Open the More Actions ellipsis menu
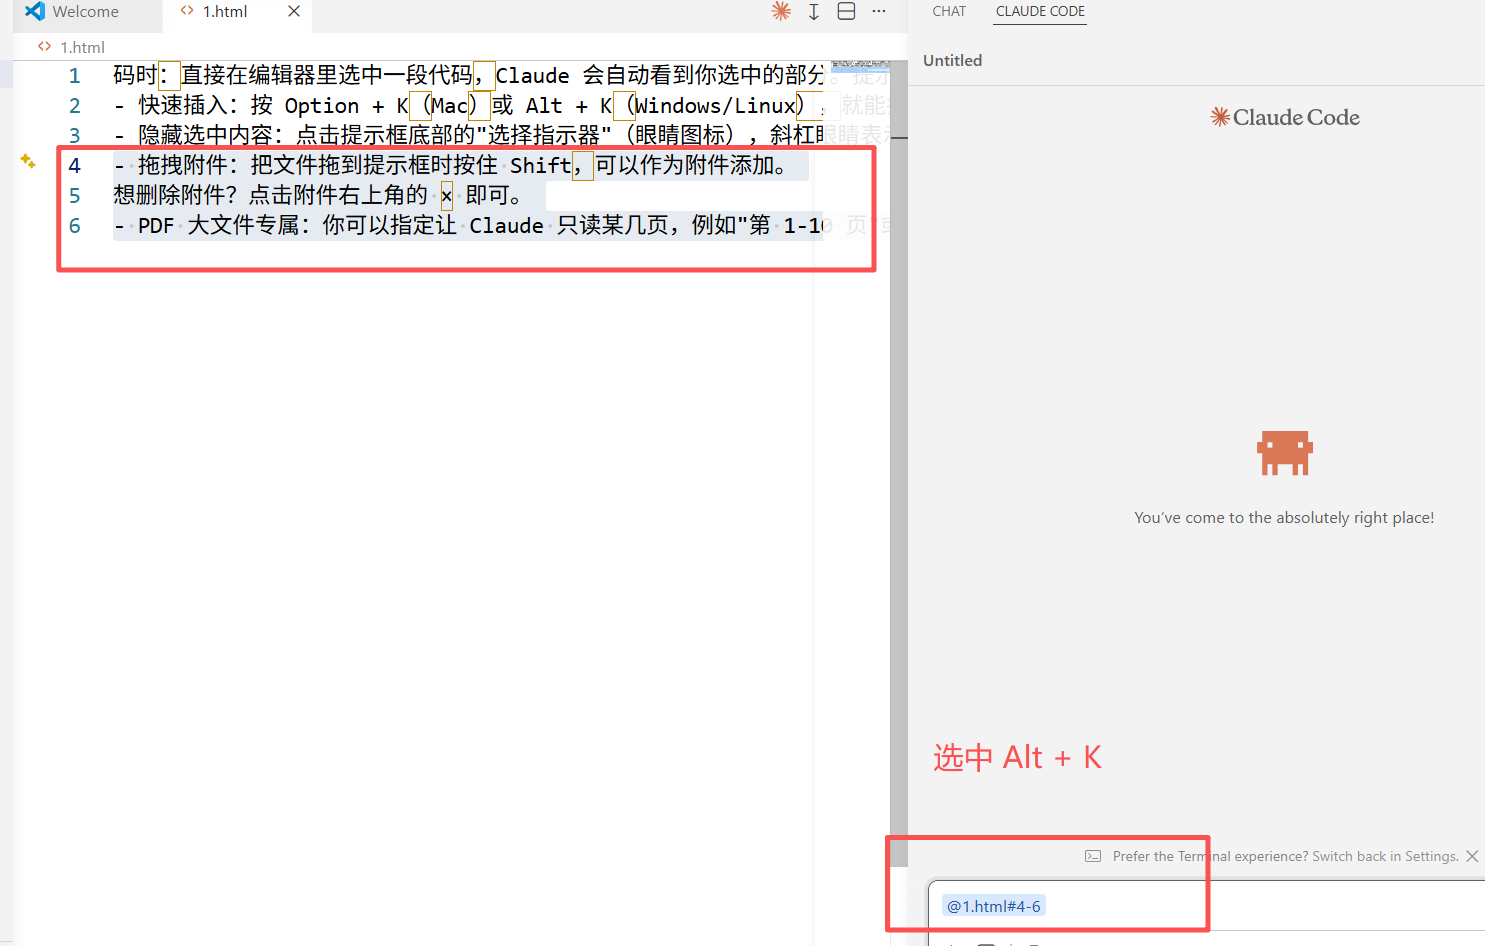This screenshot has height=946, width=1485. point(879,11)
